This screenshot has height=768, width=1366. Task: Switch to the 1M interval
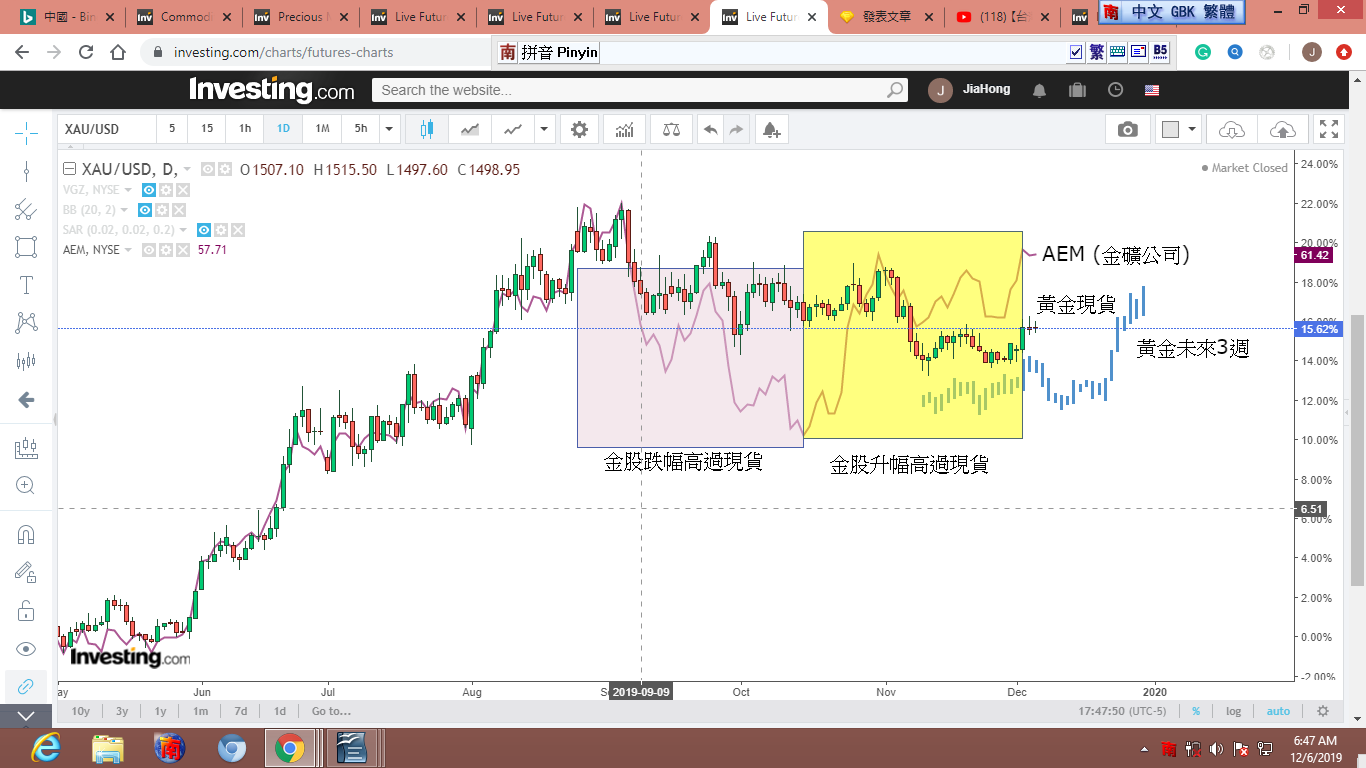[322, 129]
